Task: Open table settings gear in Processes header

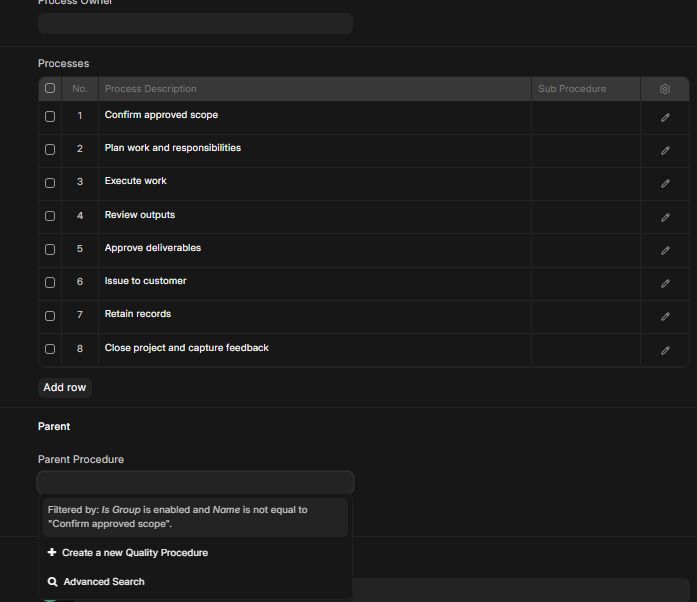Action: [x=665, y=89]
